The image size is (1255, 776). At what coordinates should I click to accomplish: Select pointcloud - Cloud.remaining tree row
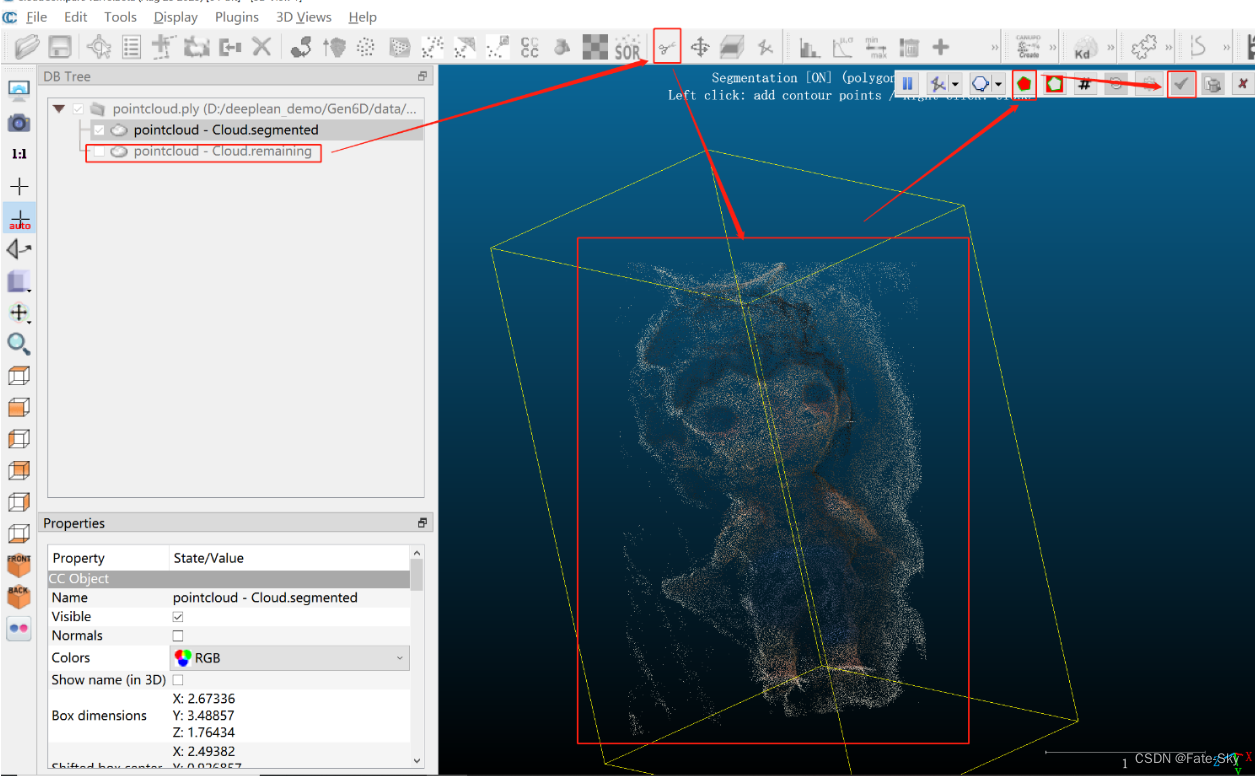pos(223,152)
